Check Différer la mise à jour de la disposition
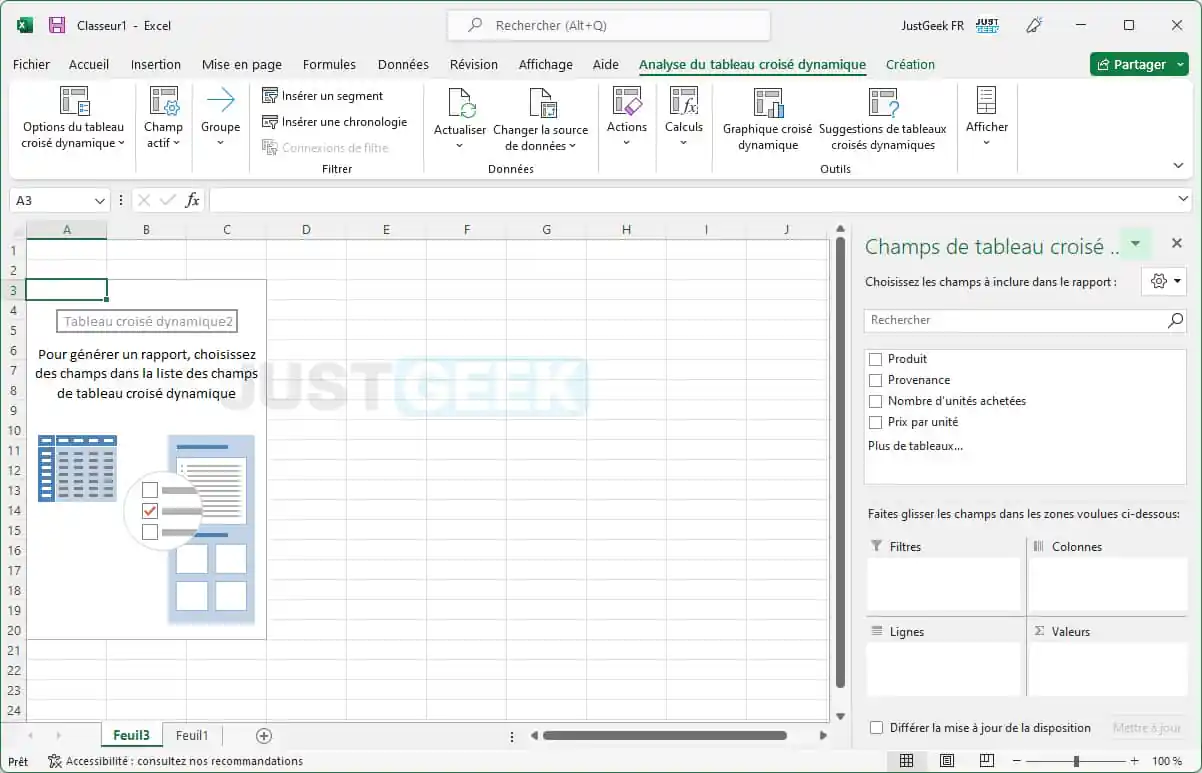The width and height of the screenshot is (1202, 773). (x=875, y=728)
